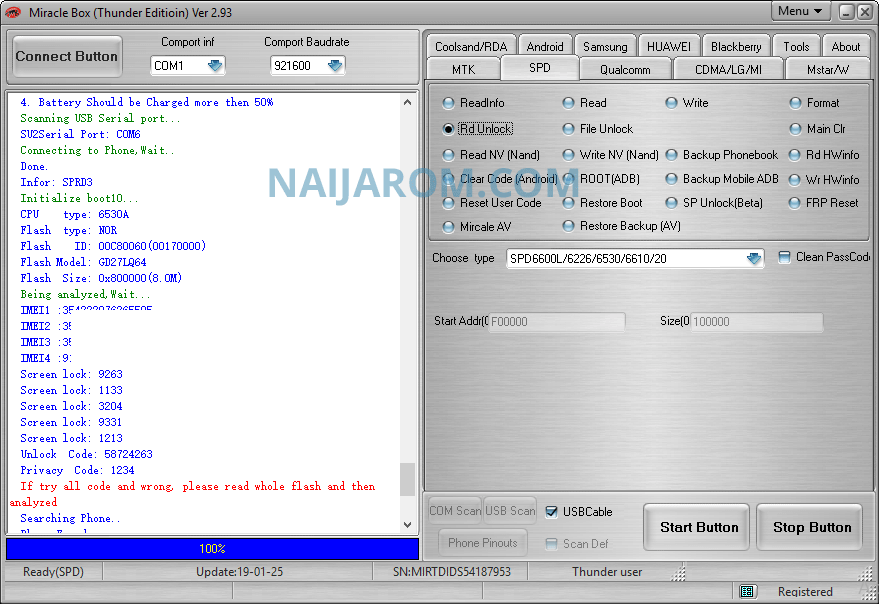This screenshot has width=879, height=604.
Task: Click the SN:MIRTDIDS54187953 status entry
Action: (x=452, y=572)
